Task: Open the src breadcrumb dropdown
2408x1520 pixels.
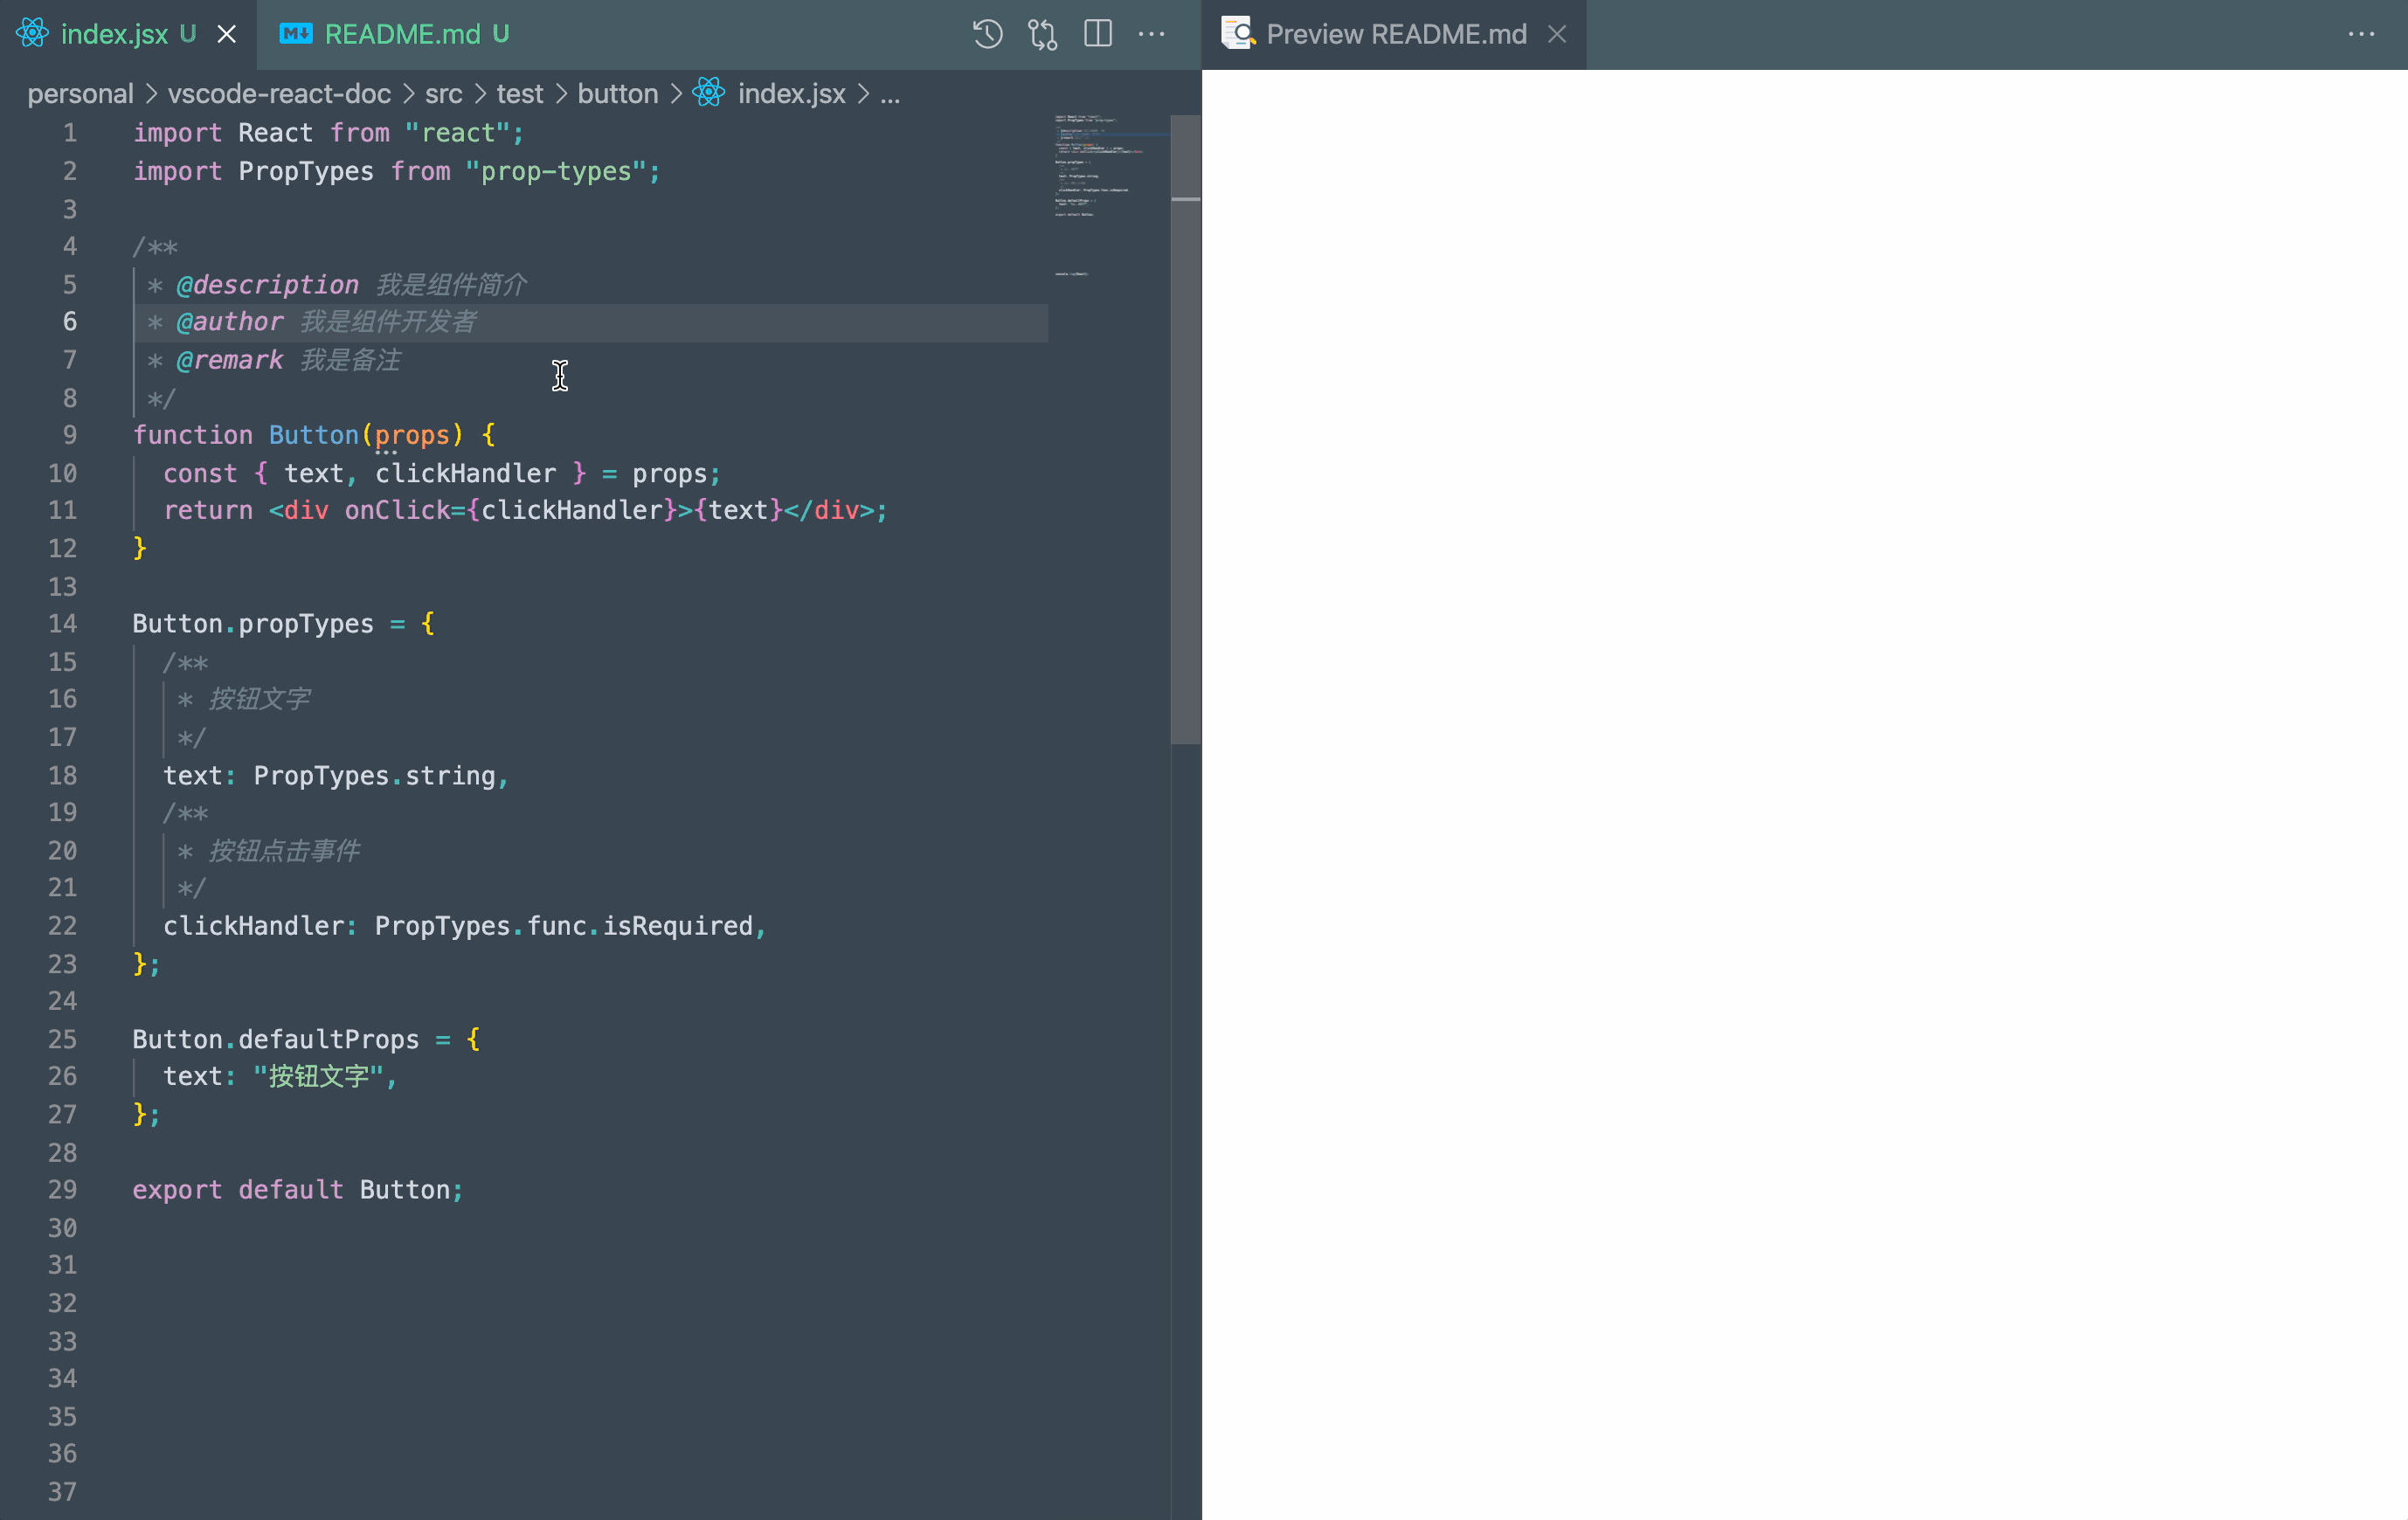Action: coord(444,93)
